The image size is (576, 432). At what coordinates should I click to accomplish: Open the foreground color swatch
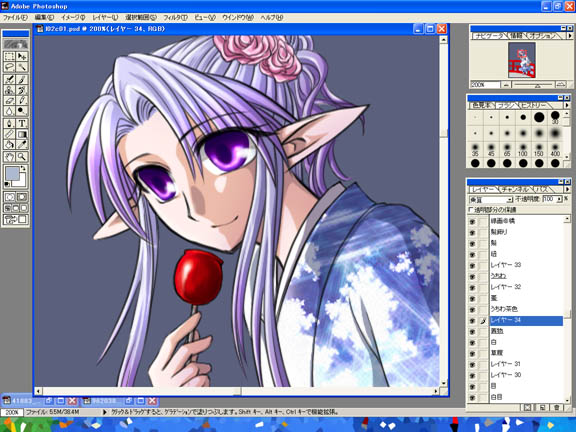coord(12,173)
